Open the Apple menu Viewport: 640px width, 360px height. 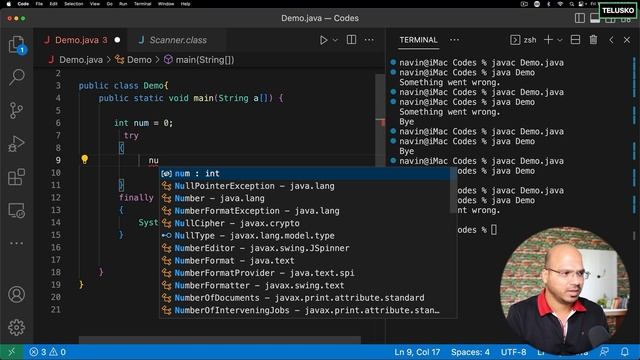pos(9,4)
